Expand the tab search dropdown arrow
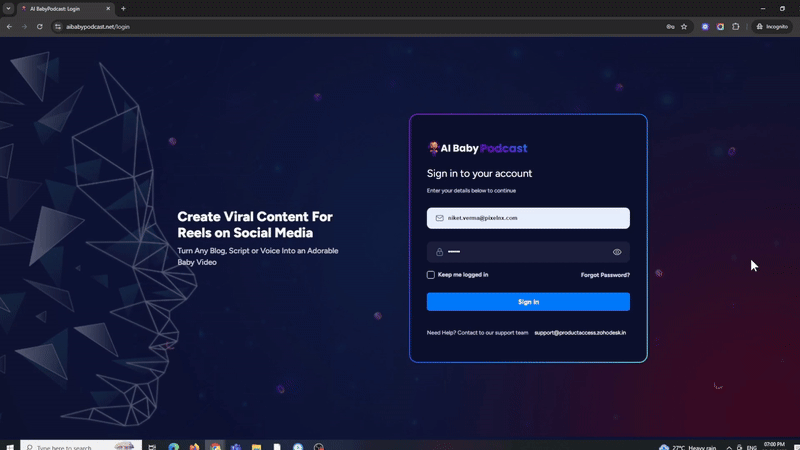 8,9
